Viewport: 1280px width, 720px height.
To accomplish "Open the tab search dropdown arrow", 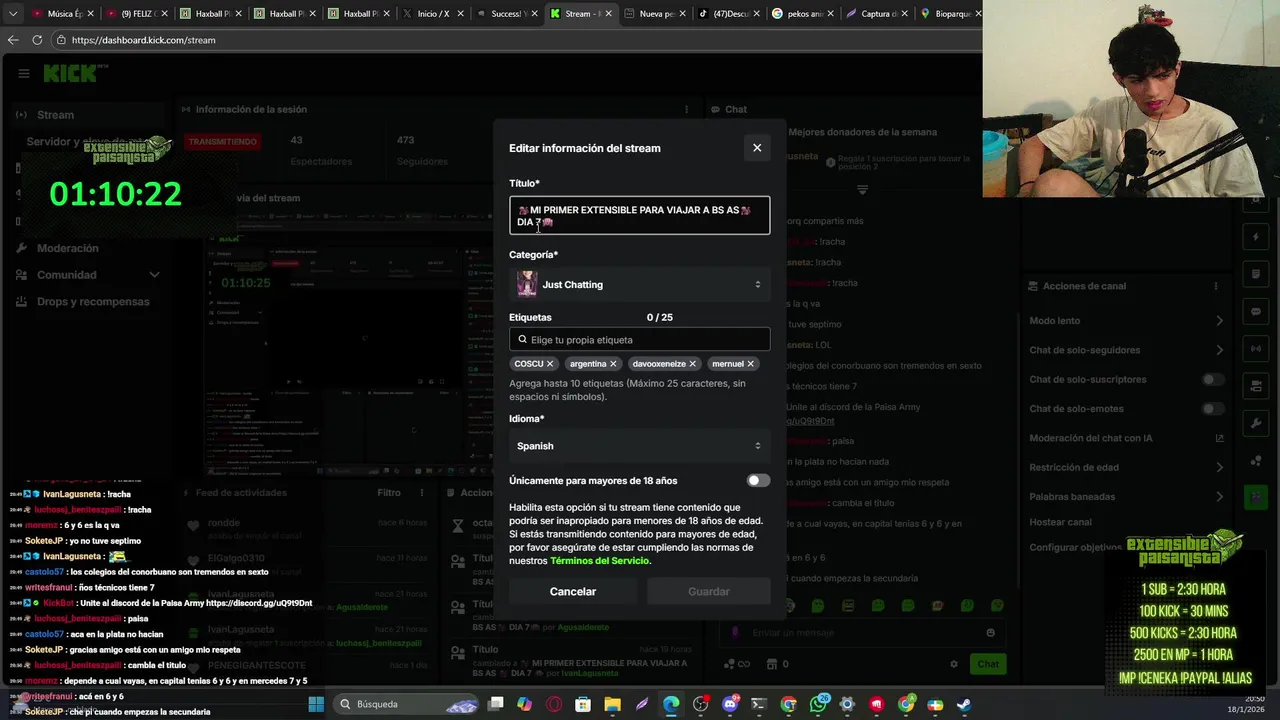I will tap(13, 14).
